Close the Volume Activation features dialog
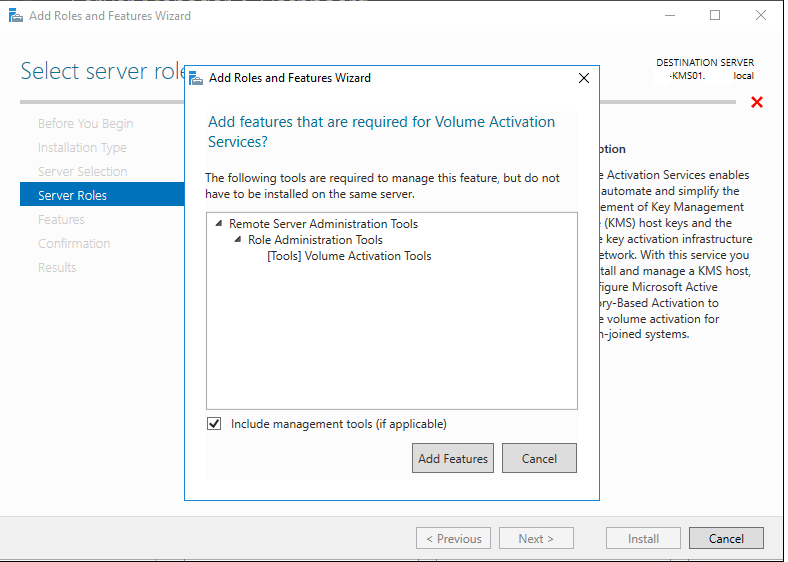This screenshot has height=562, width=788. tap(584, 78)
